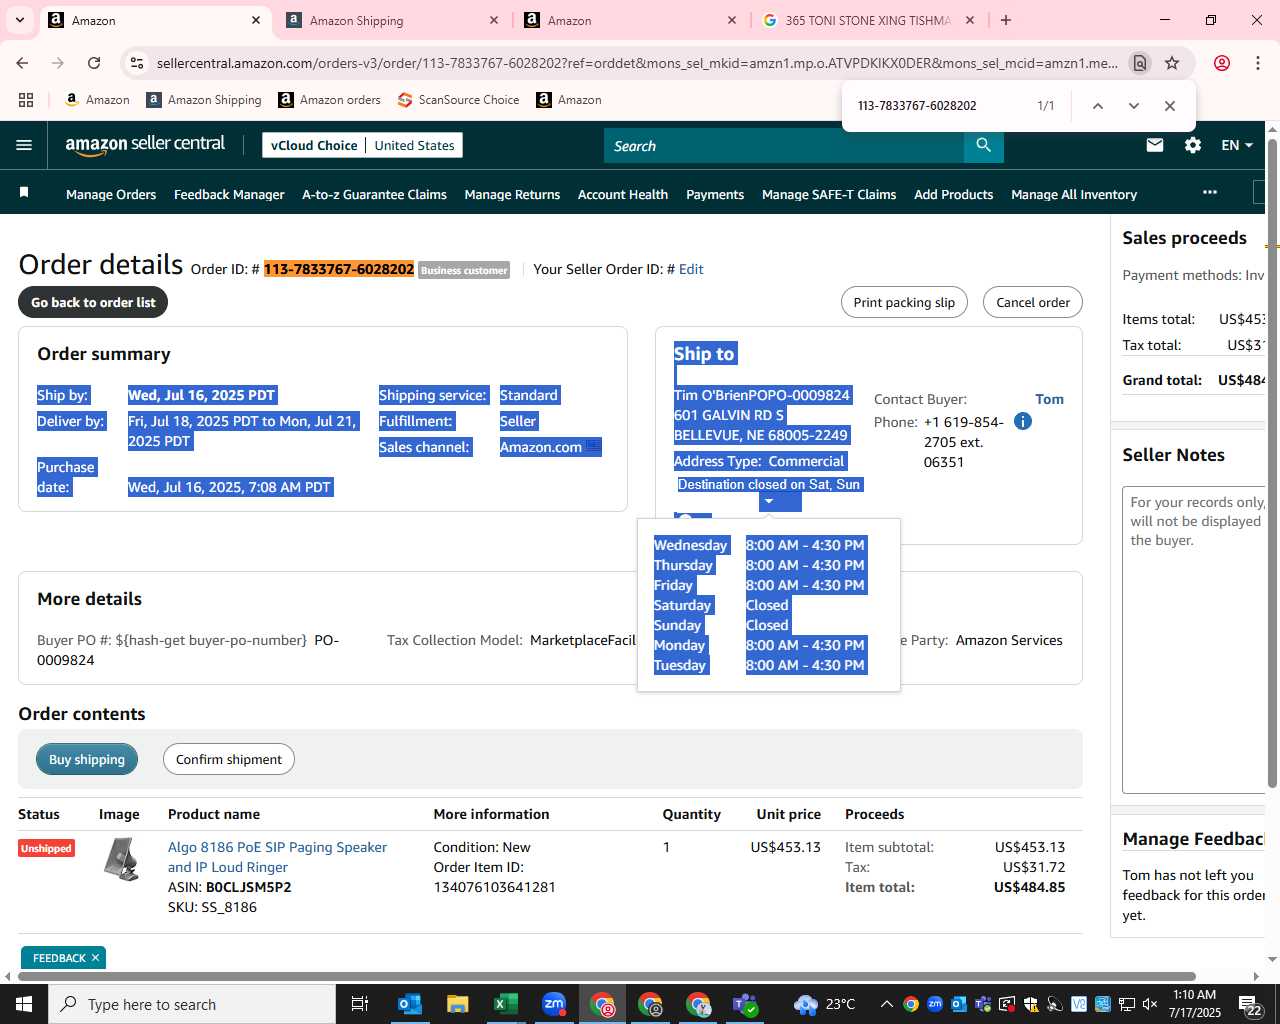1280x1024 pixels.
Task: Go to next find result
Action: coord(1133,106)
